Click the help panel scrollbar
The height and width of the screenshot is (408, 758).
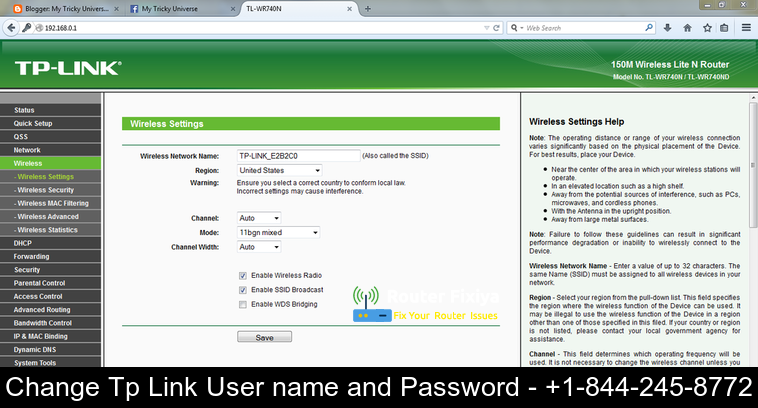click(753, 164)
